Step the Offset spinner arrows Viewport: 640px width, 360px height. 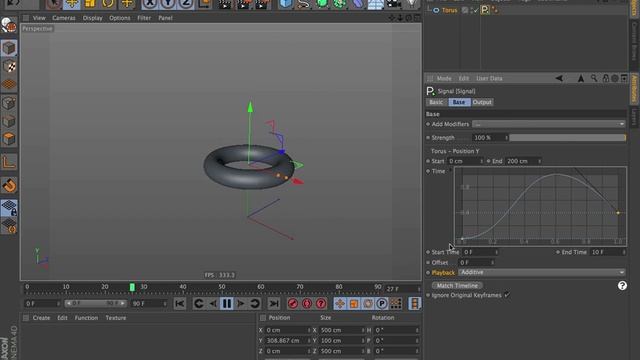pos(492,262)
